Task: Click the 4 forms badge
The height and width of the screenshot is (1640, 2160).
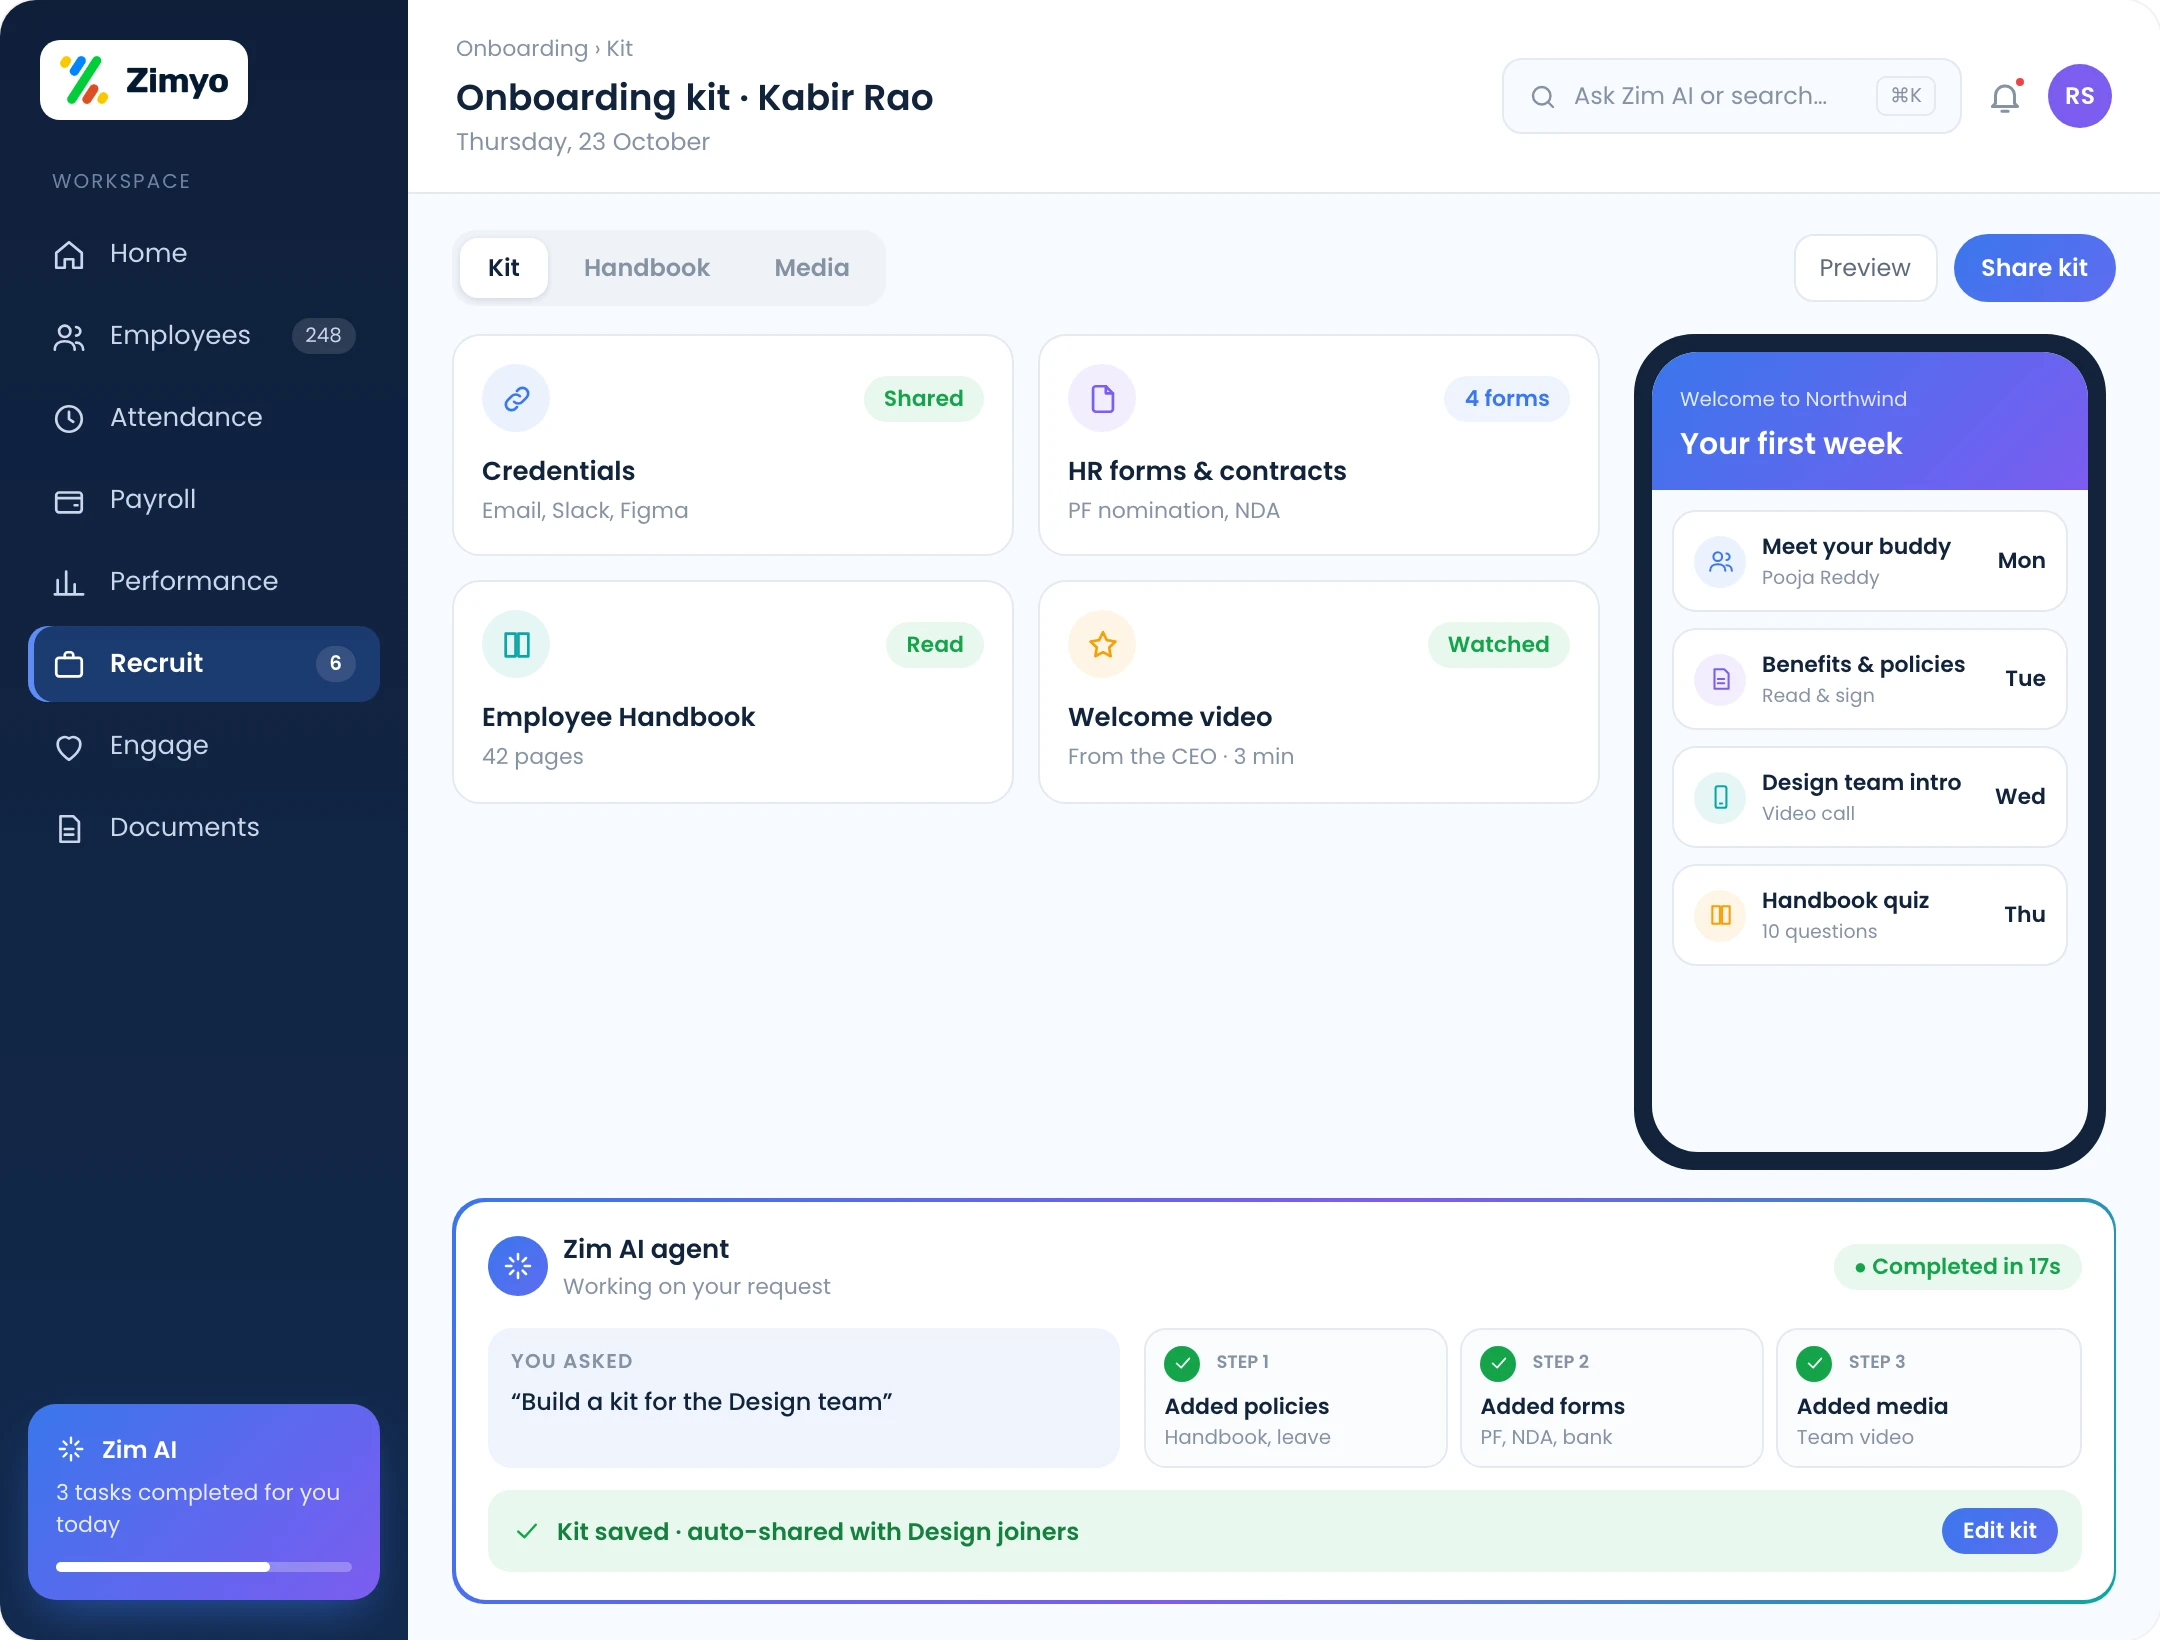Action: [1507, 398]
